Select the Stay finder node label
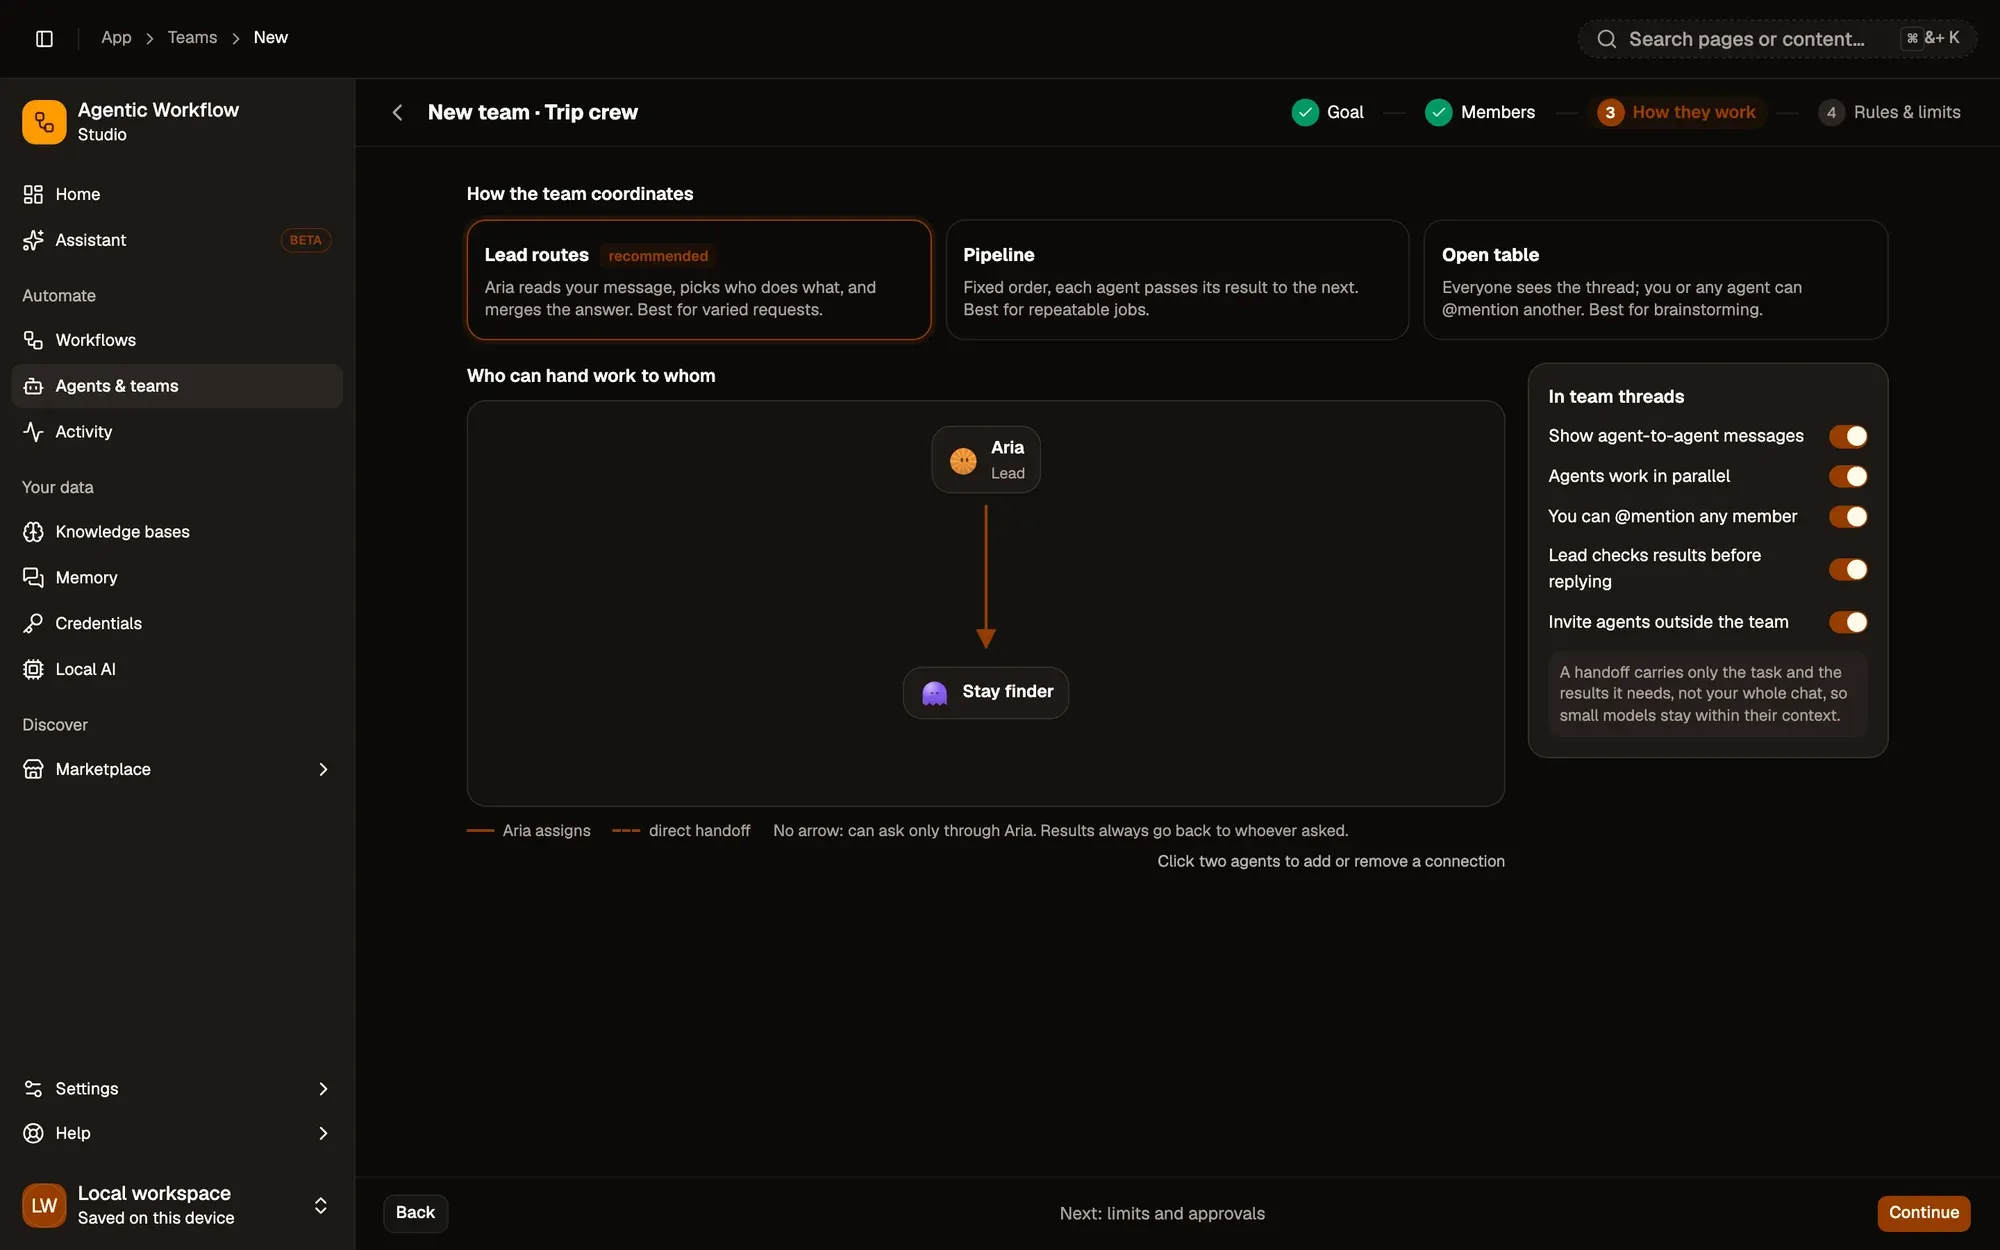The width and height of the screenshot is (2000, 1250). [1007, 692]
